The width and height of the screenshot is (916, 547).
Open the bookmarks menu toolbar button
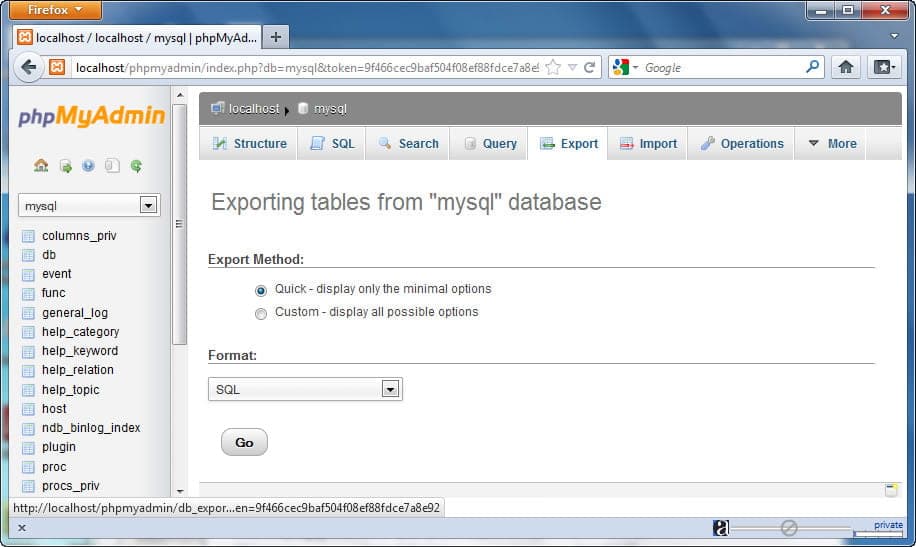pyautogui.click(x=884, y=67)
